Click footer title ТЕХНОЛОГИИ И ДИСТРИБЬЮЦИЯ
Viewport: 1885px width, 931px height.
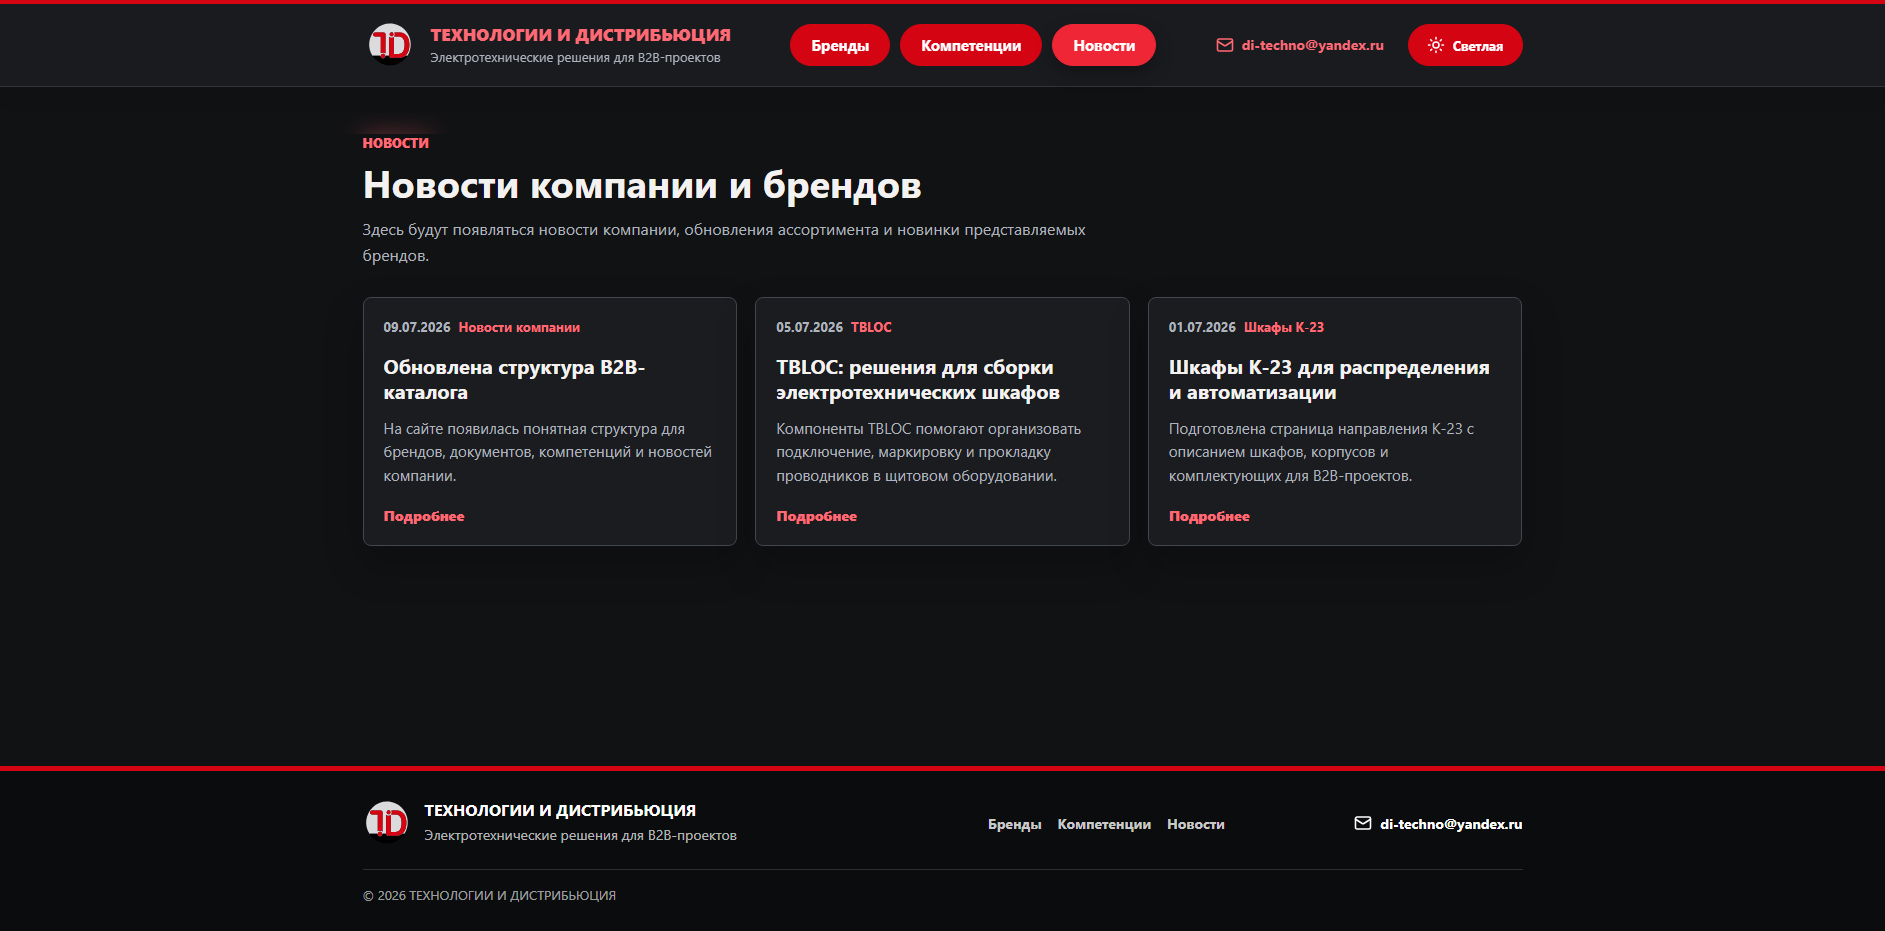[x=560, y=810]
